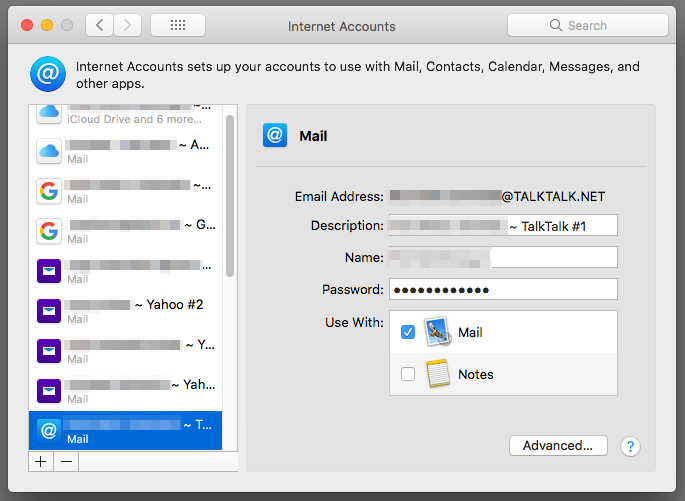Screen dimensions: 685x501
Task: Go forward with the right arrow
Action: point(127,25)
